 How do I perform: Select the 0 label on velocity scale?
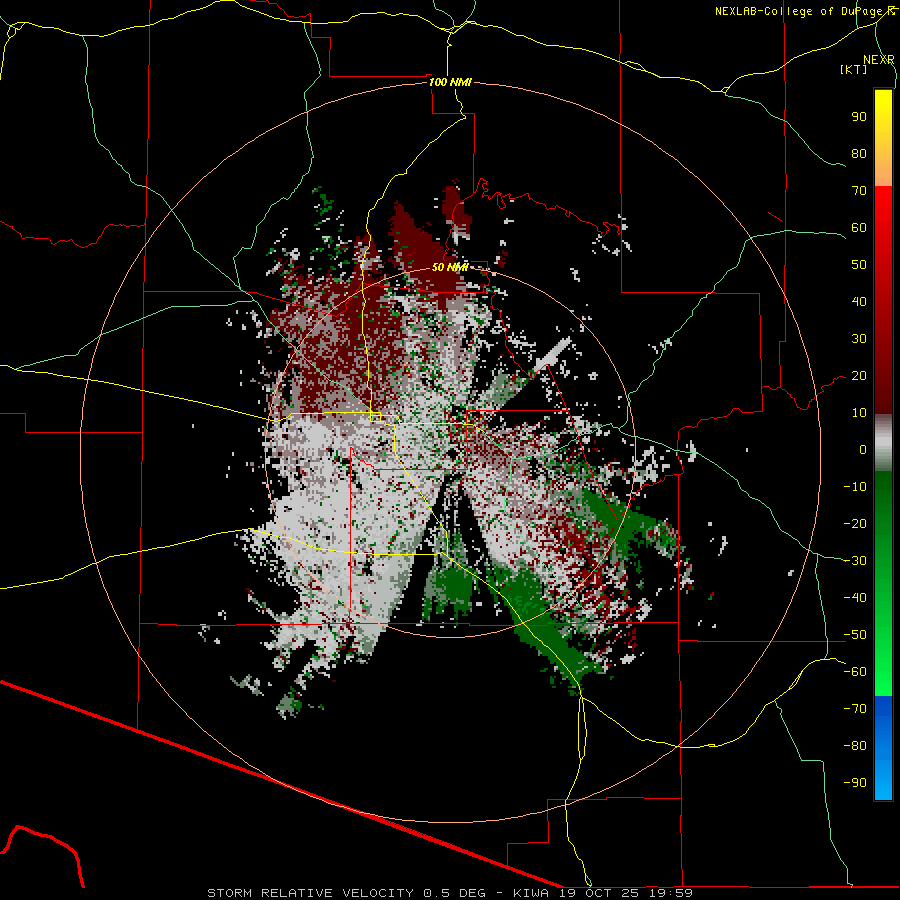(x=863, y=449)
